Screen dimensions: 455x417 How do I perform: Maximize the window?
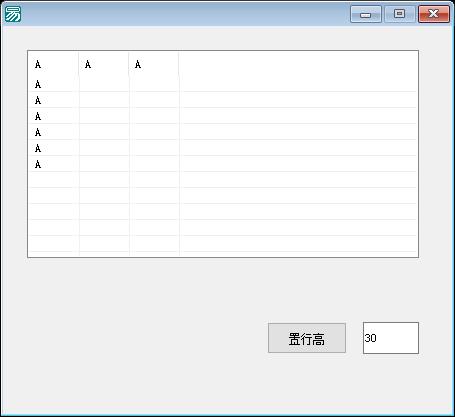click(x=399, y=14)
